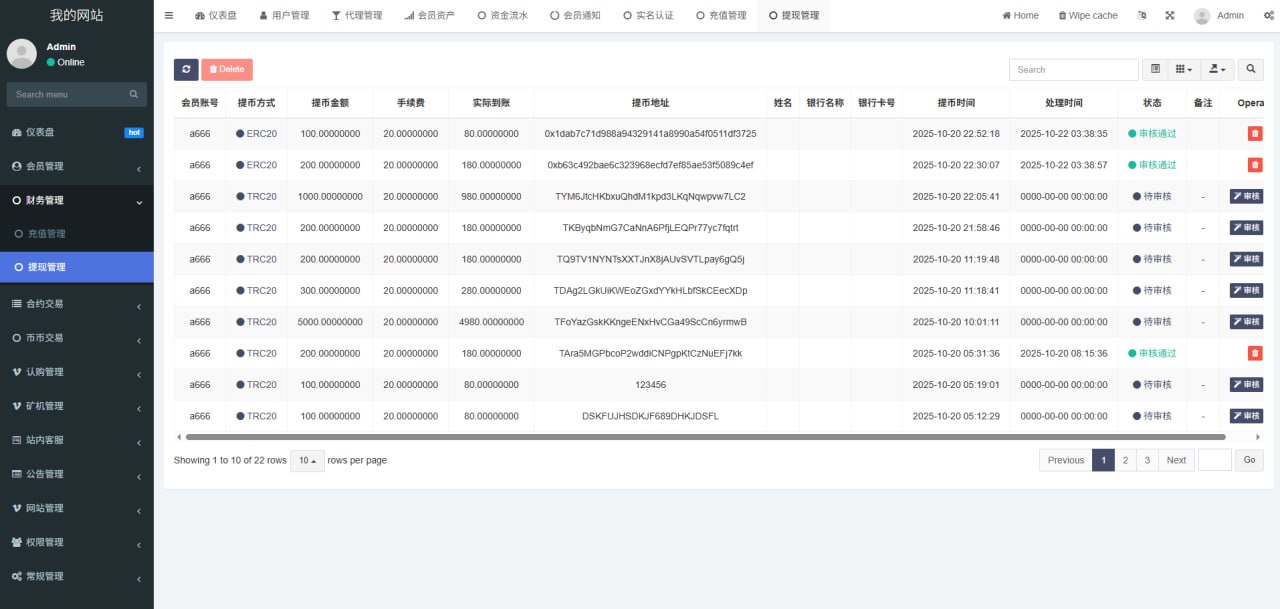1280x609 pixels.
Task: Click the fullscreen expand icon in header
Action: [x=1170, y=15]
